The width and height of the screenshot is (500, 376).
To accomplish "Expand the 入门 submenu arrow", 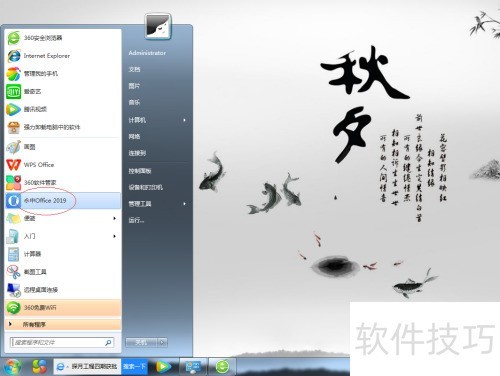I will point(114,236).
